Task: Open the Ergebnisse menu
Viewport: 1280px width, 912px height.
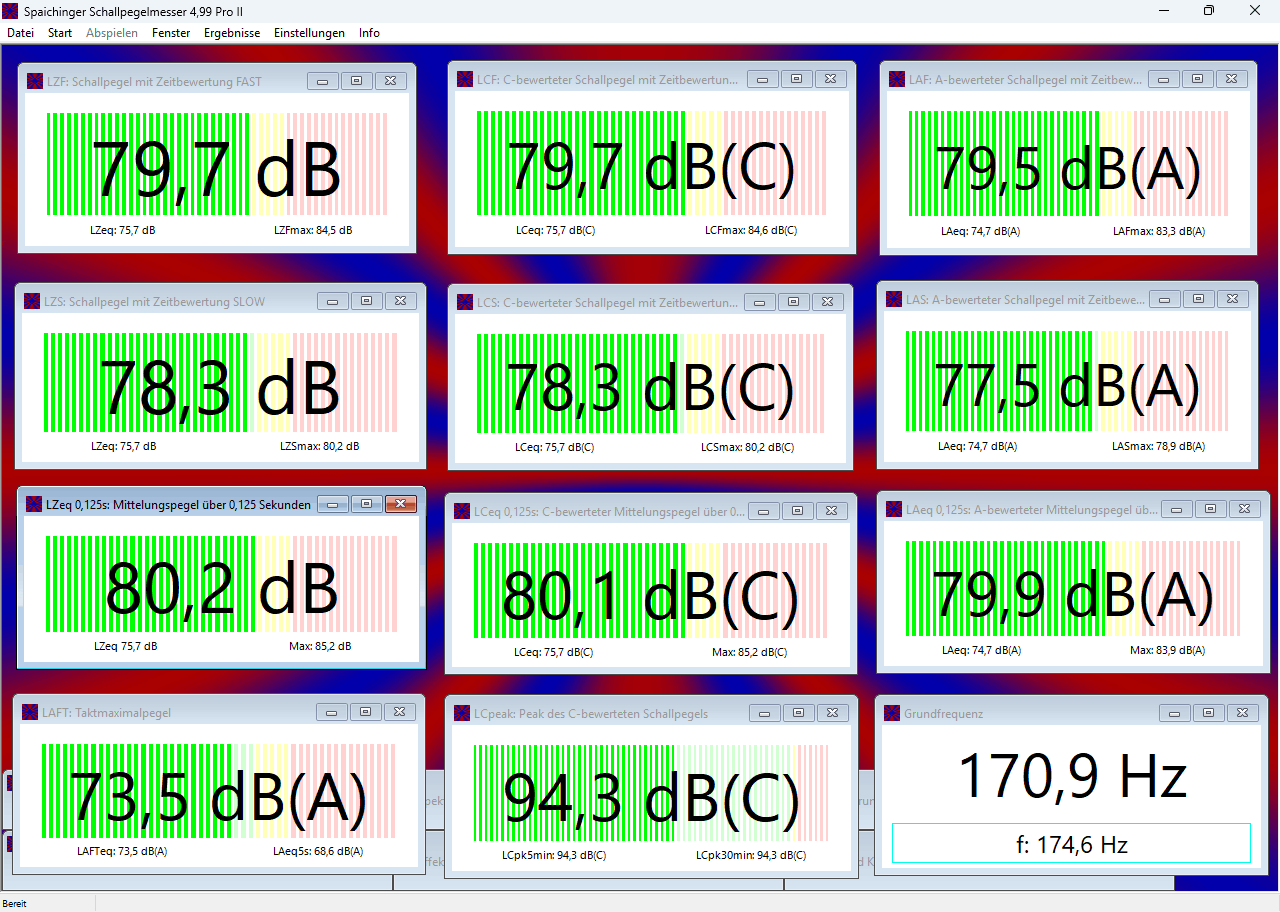Action: coord(232,33)
